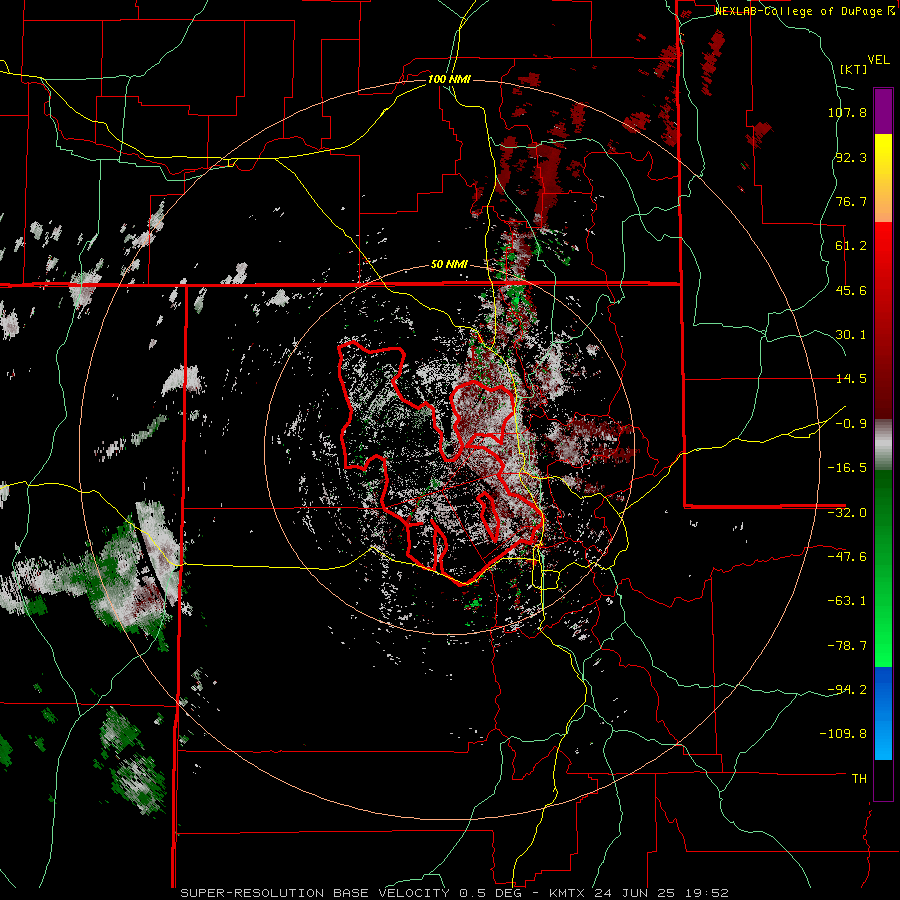Click the -16.5 velocity scale value
900x900 pixels.
coord(847,468)
